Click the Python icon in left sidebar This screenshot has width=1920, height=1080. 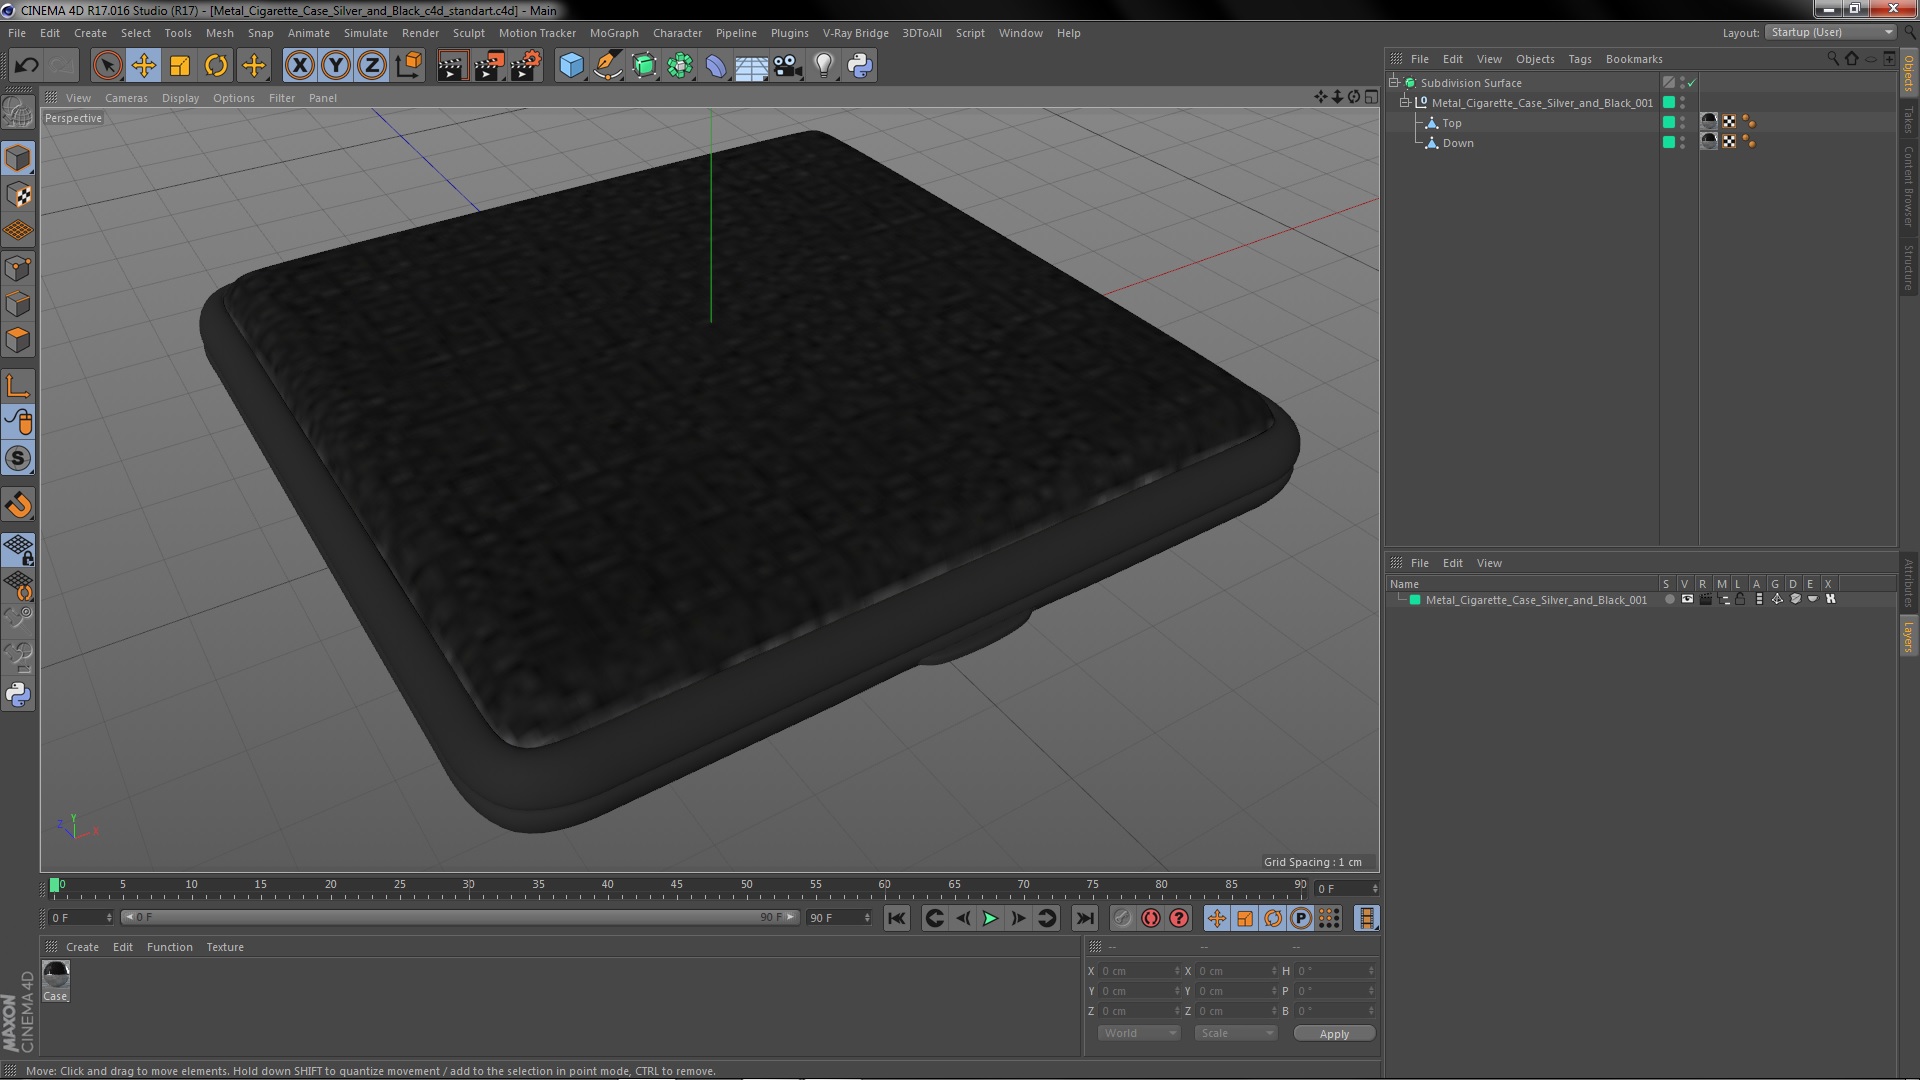coord(18,694)
